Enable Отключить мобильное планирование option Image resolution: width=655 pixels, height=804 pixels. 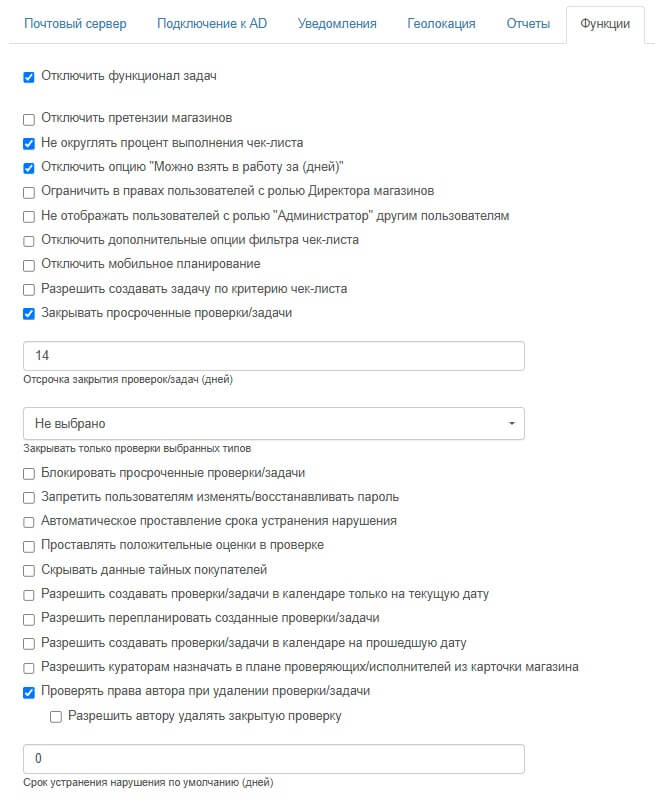coord(29,265)
